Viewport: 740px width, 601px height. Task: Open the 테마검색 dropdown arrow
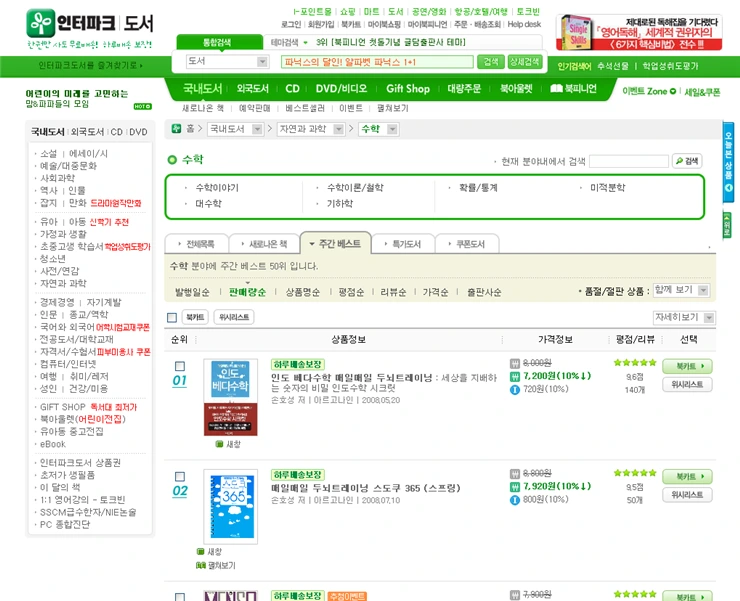click(x=305, y=42)
